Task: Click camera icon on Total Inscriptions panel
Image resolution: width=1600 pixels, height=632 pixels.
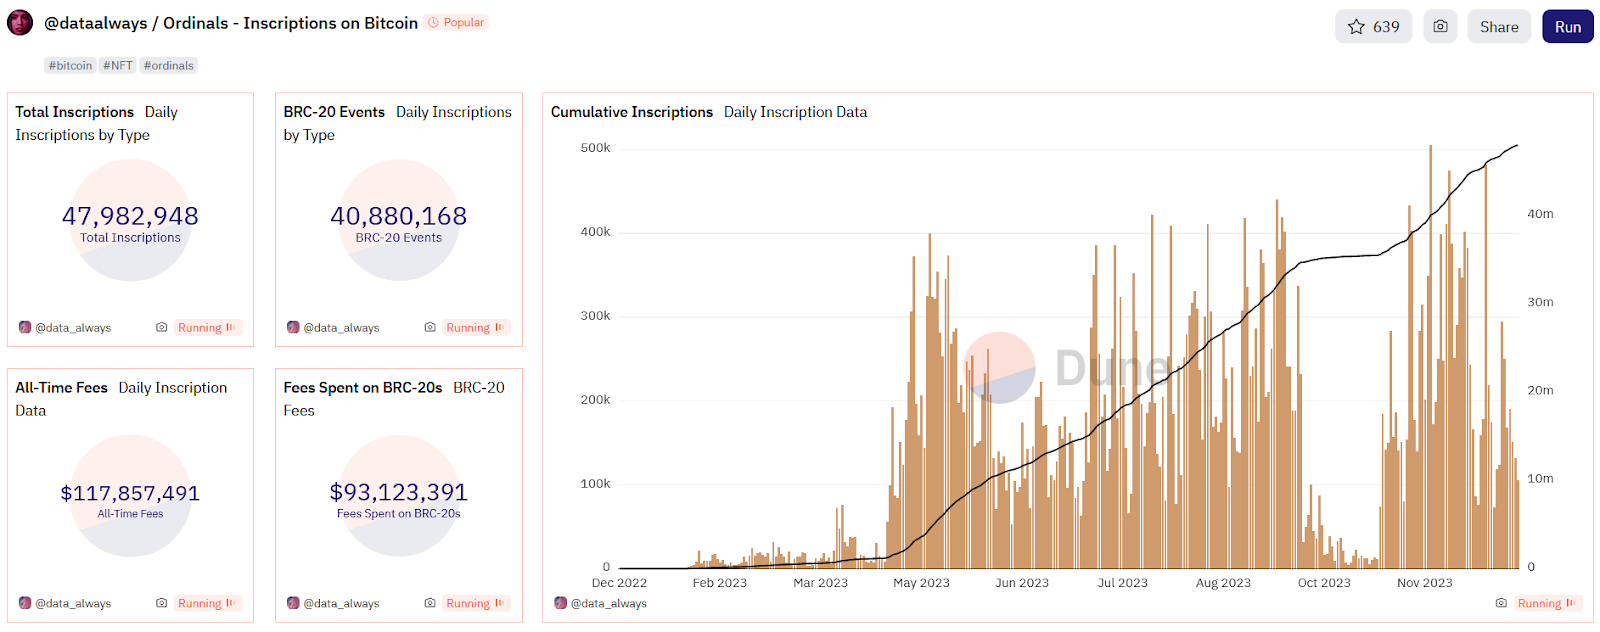Action: pos(162,327)
